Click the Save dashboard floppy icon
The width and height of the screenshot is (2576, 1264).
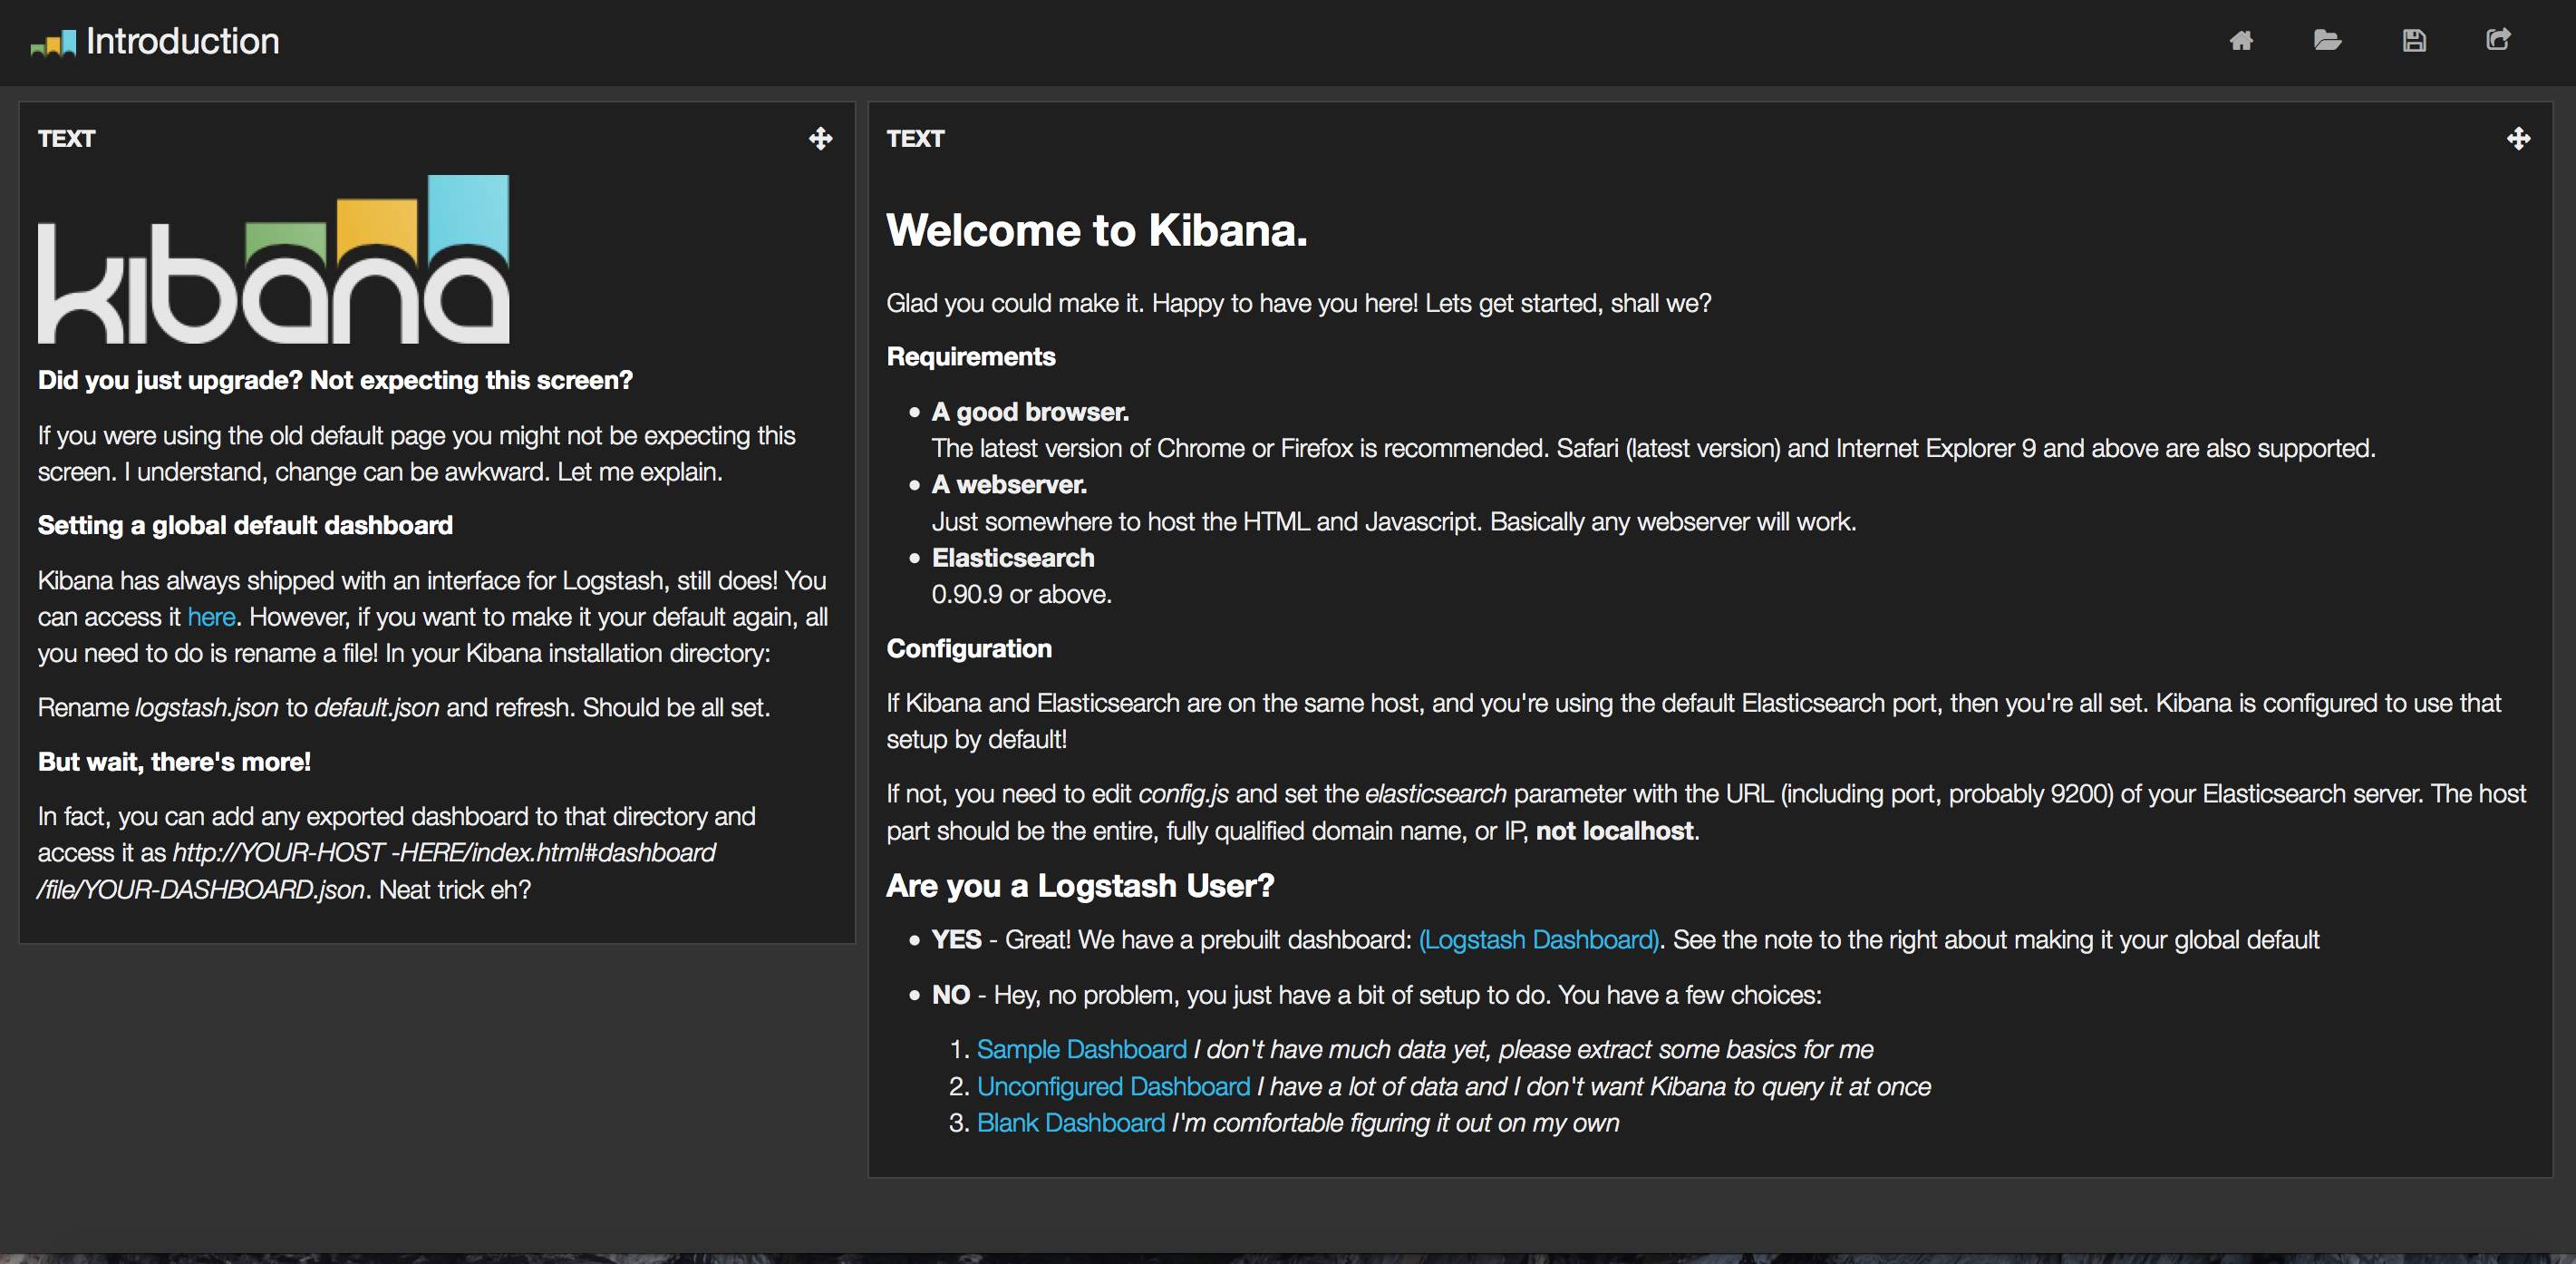(x=2414, y=40)
